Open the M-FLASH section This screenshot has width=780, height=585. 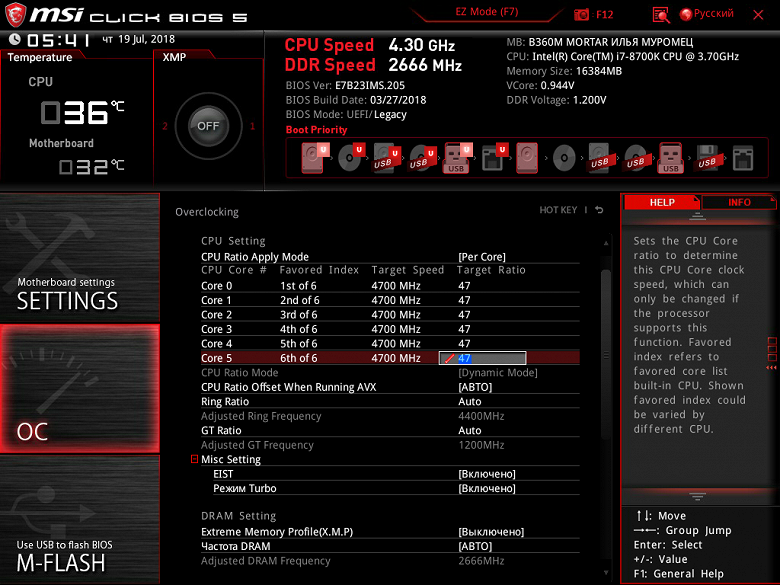tap(80, 520)
